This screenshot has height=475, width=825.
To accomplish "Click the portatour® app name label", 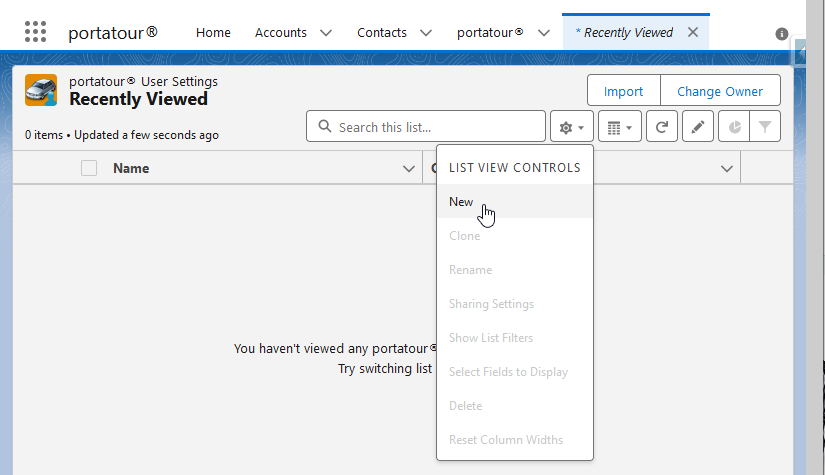I will point(113,33).
